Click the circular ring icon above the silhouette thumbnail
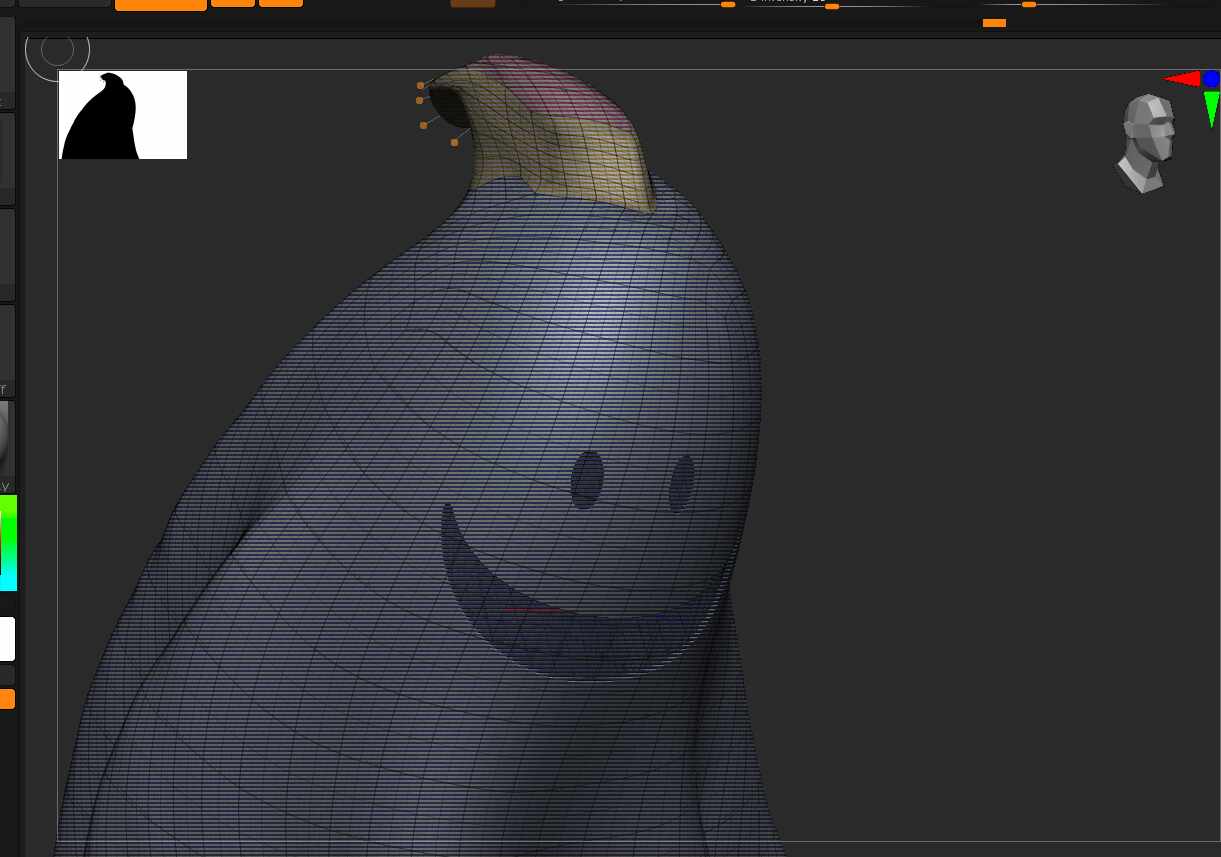This screenshot has width=1221, height=857. pyautogui.click(x=57, y=50)
